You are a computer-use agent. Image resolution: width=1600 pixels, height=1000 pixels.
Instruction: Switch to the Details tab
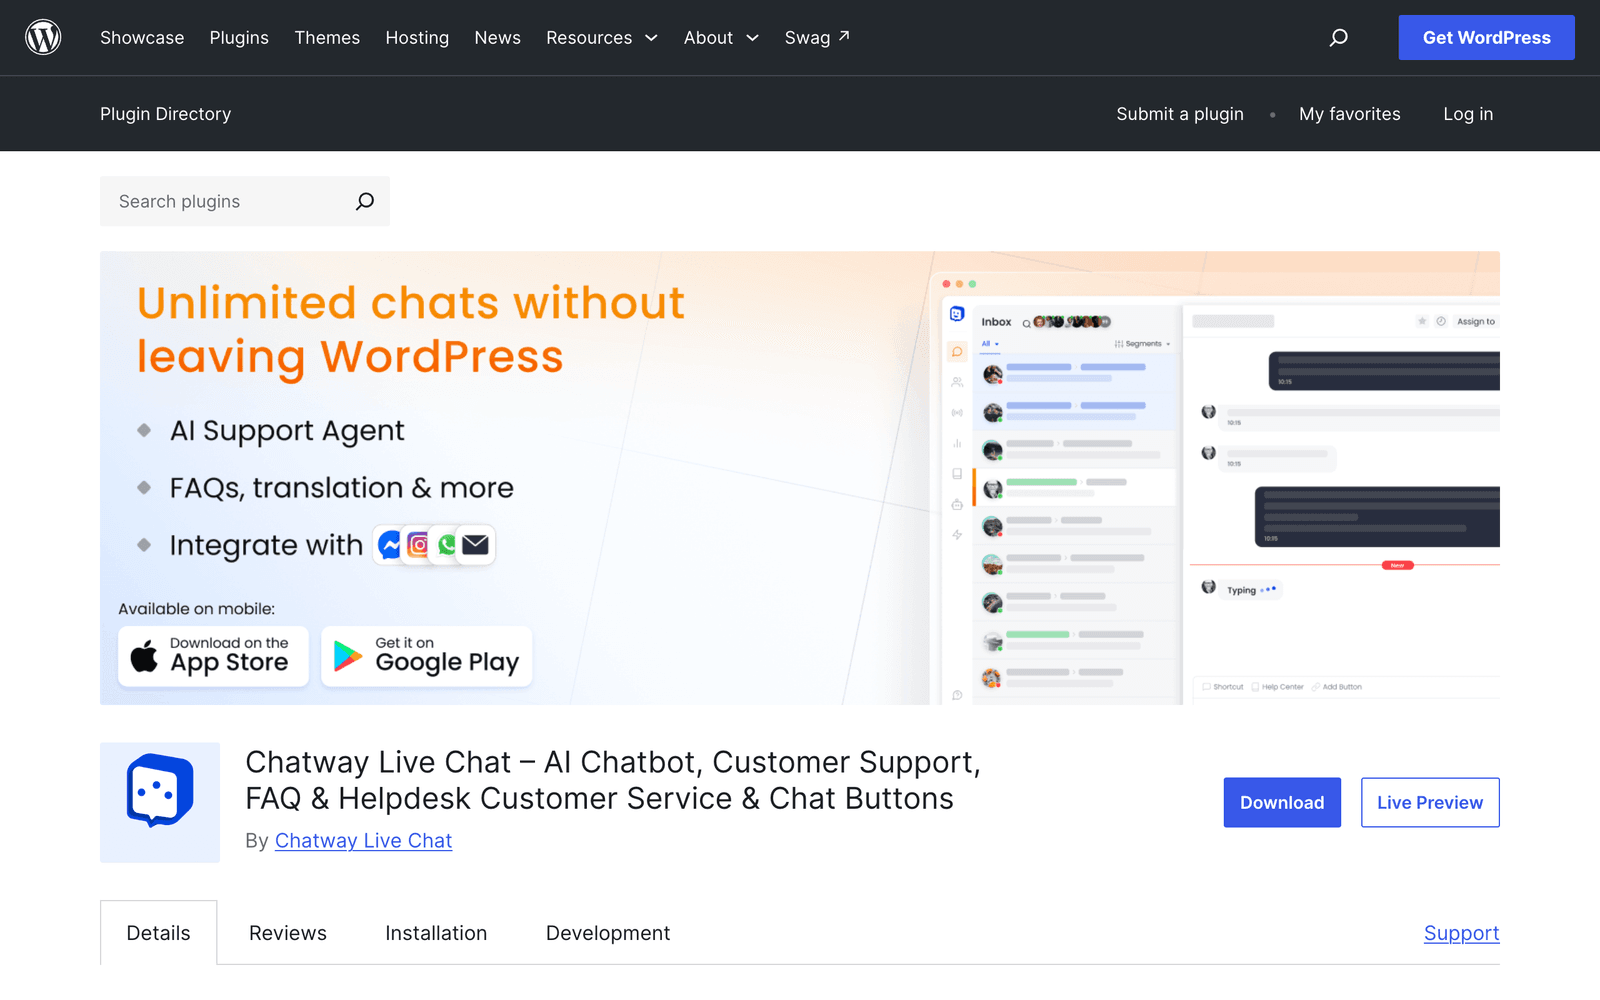point(158,933)
